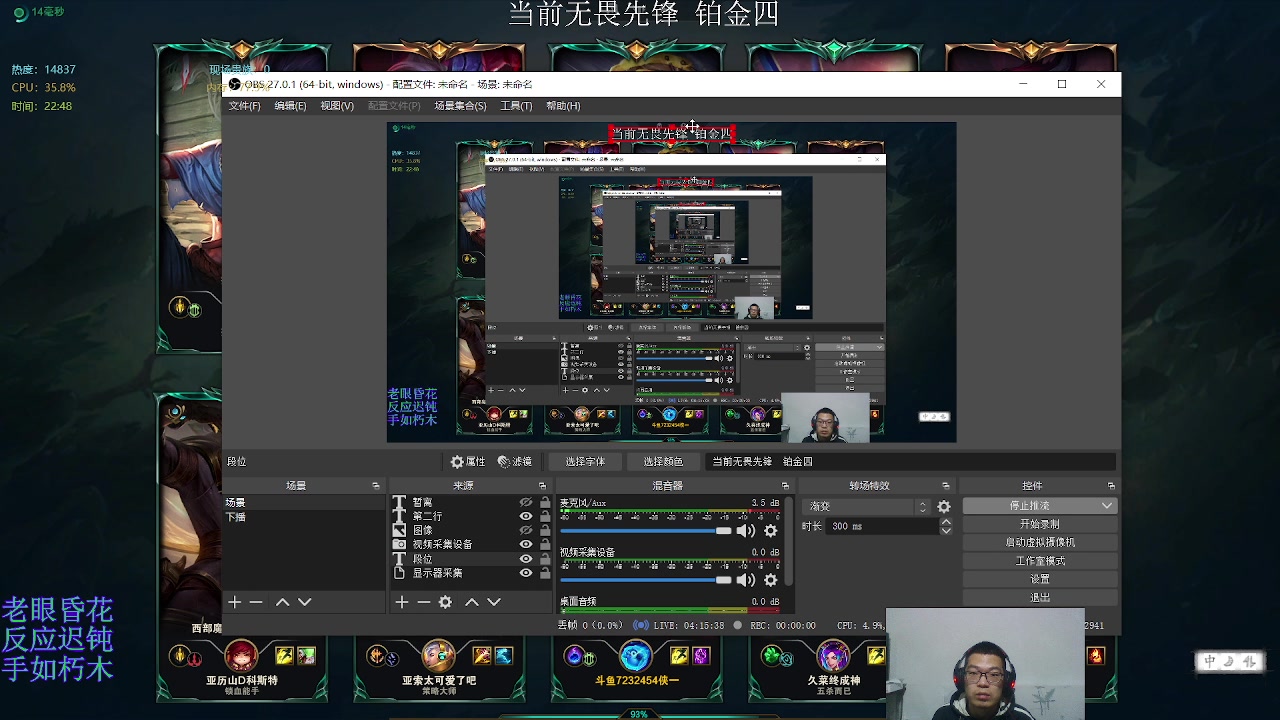Toggle lock on 图像 source
The height and width of the screenshot is (720, 1280).
coord(545,530)
